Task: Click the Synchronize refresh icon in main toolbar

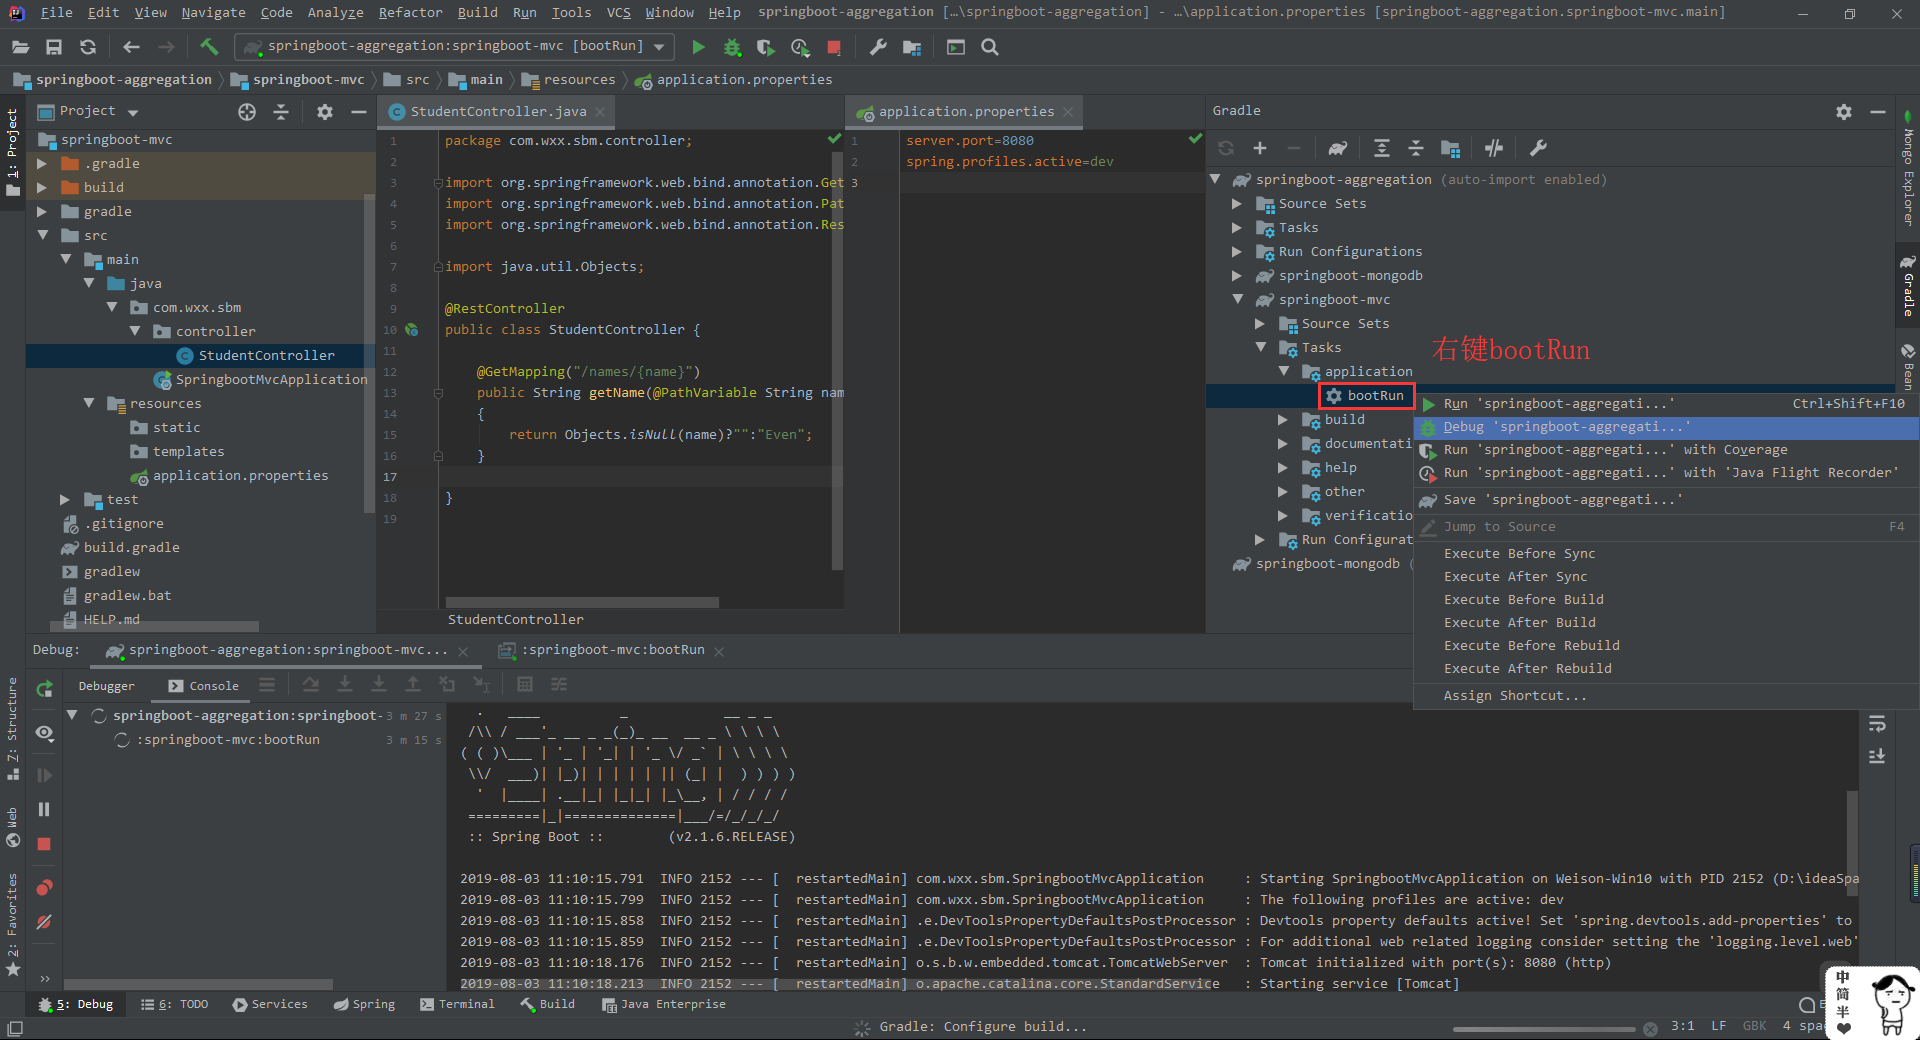Action: pyautogui.click(x=88, y=47)
